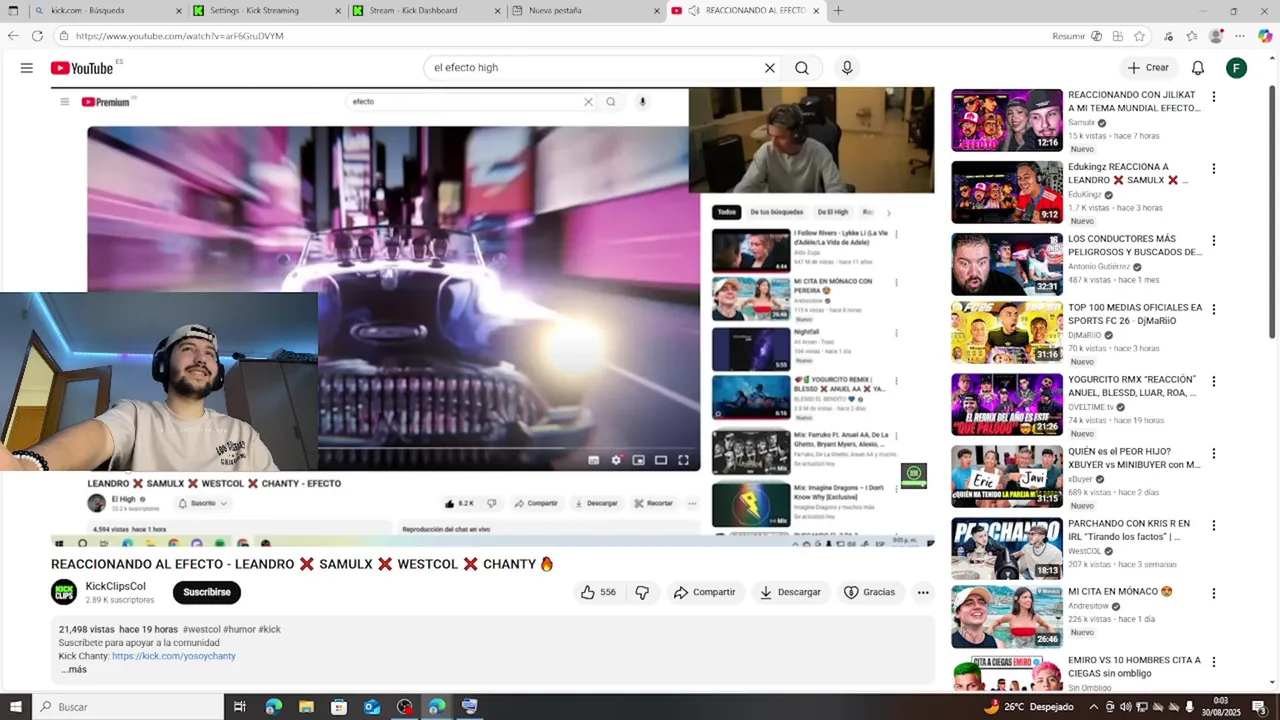Open the account avatar F menu
Screen dimensions: 1280x720
pos(1237,68)
